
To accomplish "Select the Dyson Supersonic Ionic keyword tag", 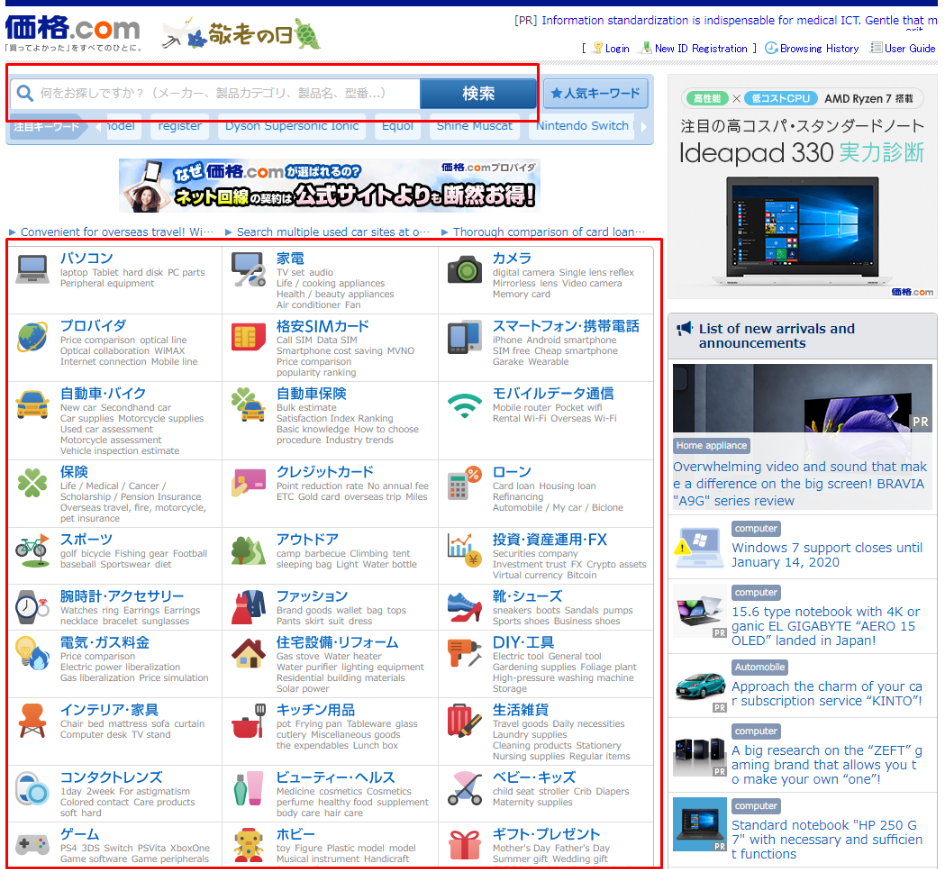I will (x=292, y=126).
